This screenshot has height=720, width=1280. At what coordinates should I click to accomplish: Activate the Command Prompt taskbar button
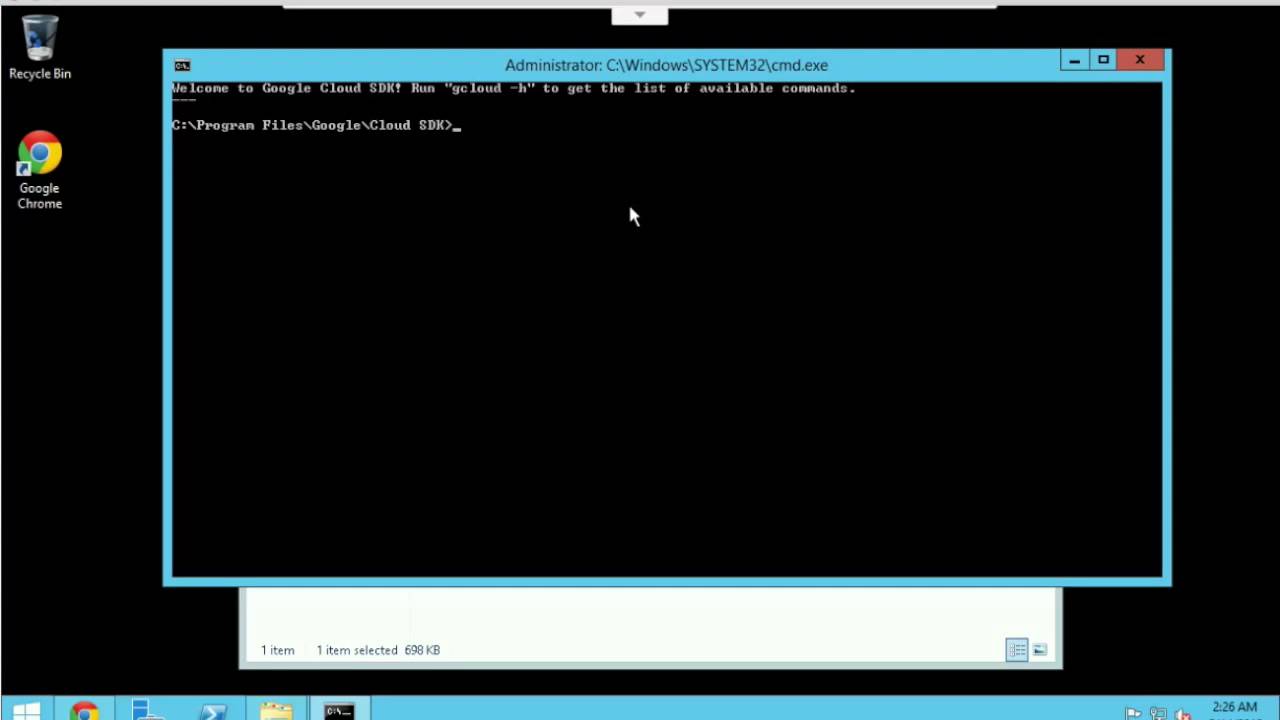(340, 711)
